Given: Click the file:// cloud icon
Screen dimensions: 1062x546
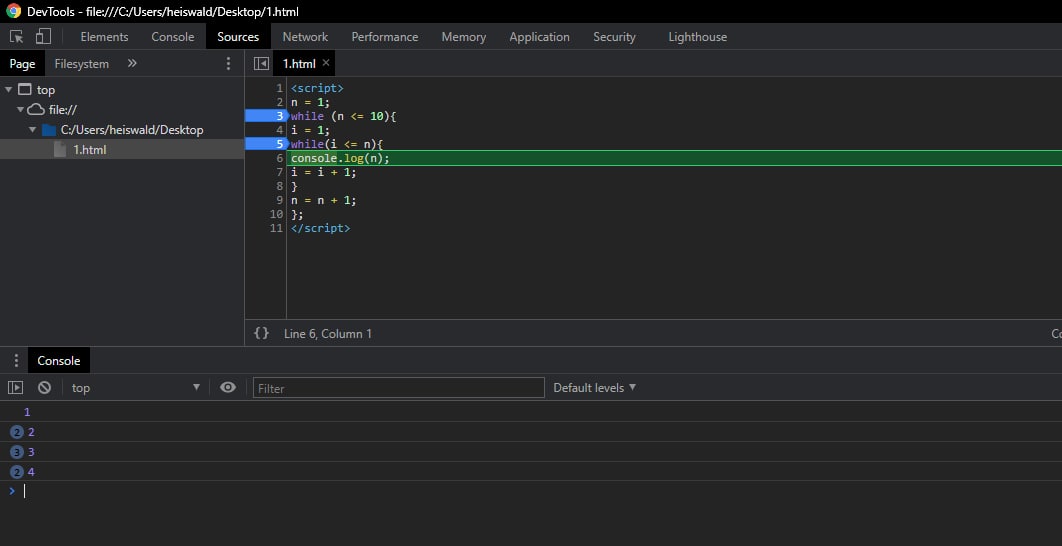Looking at the screenshot, I should (x=36, y=109).
